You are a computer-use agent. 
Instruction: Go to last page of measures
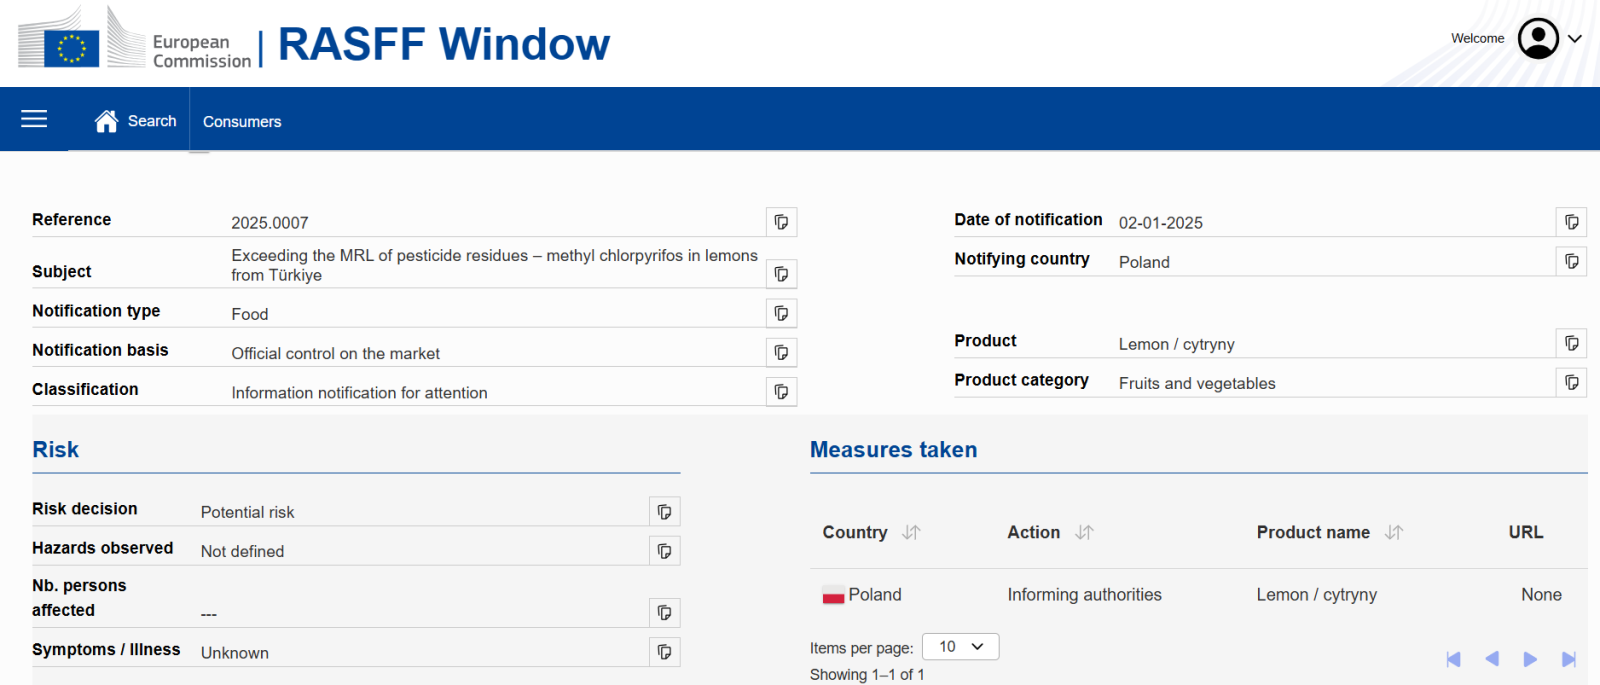point(1569,659)
